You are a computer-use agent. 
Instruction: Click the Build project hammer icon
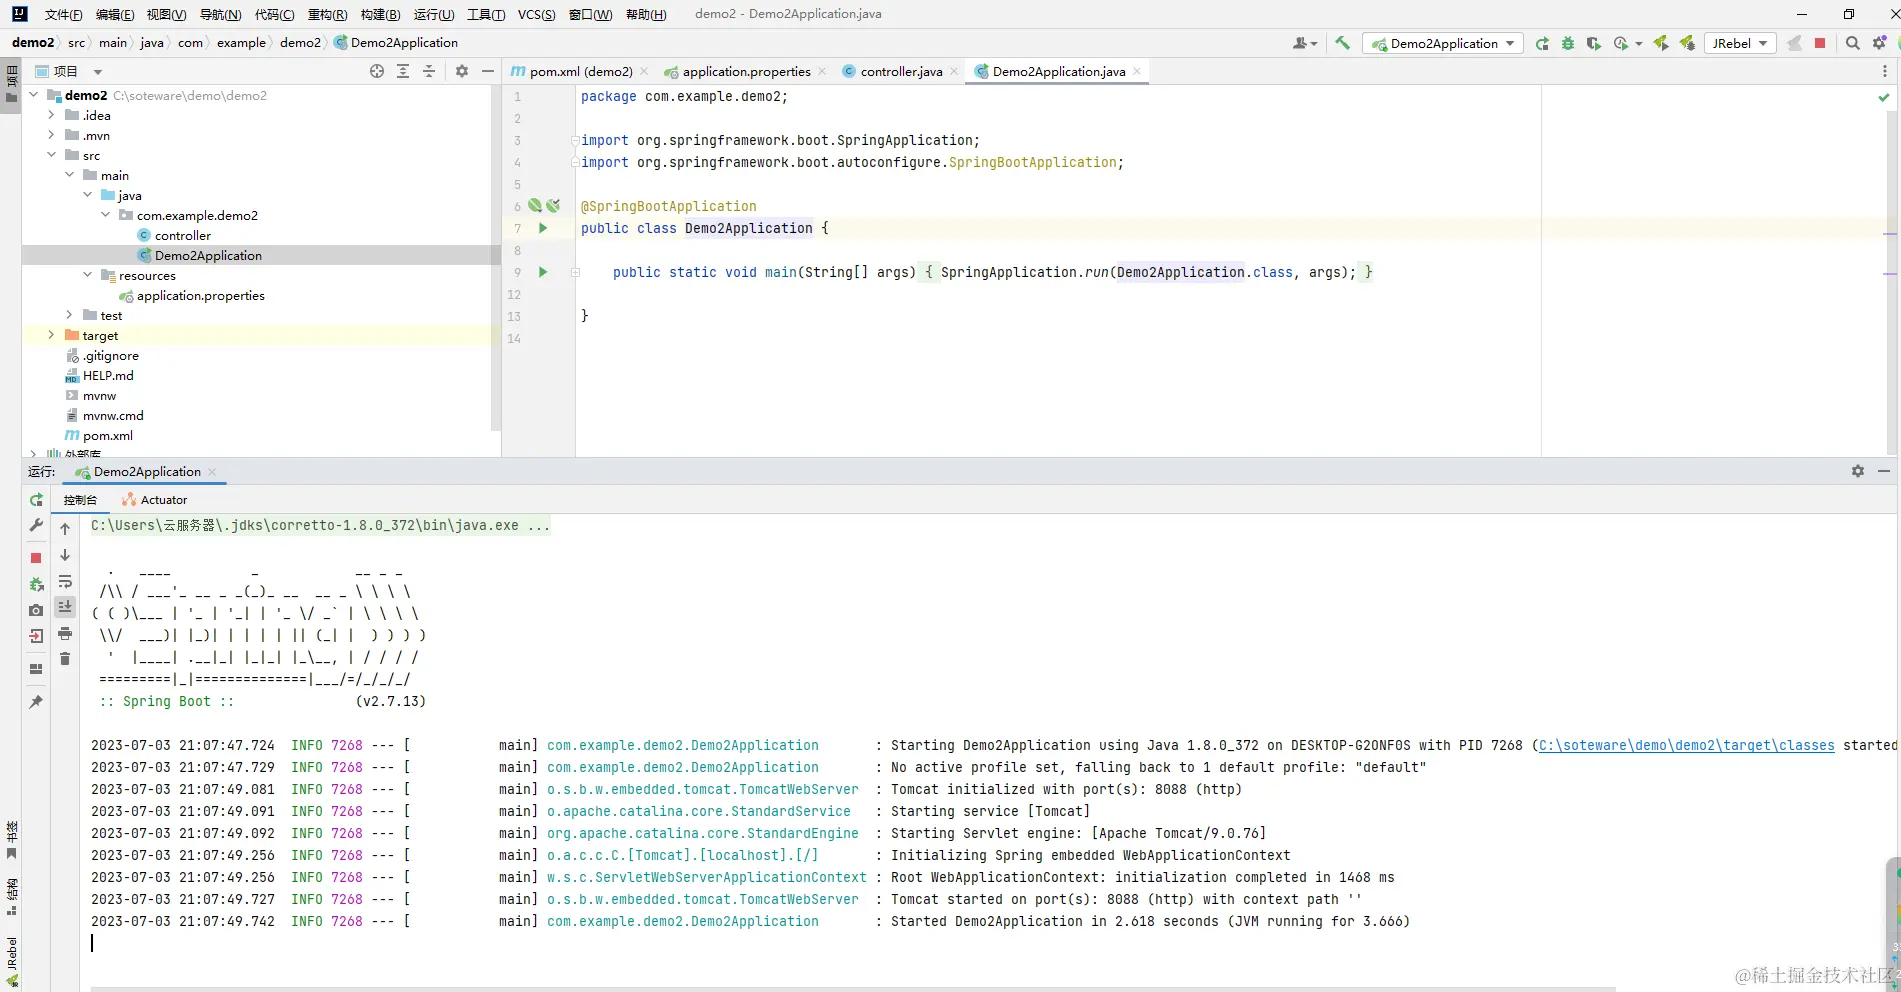(1342, 43)
